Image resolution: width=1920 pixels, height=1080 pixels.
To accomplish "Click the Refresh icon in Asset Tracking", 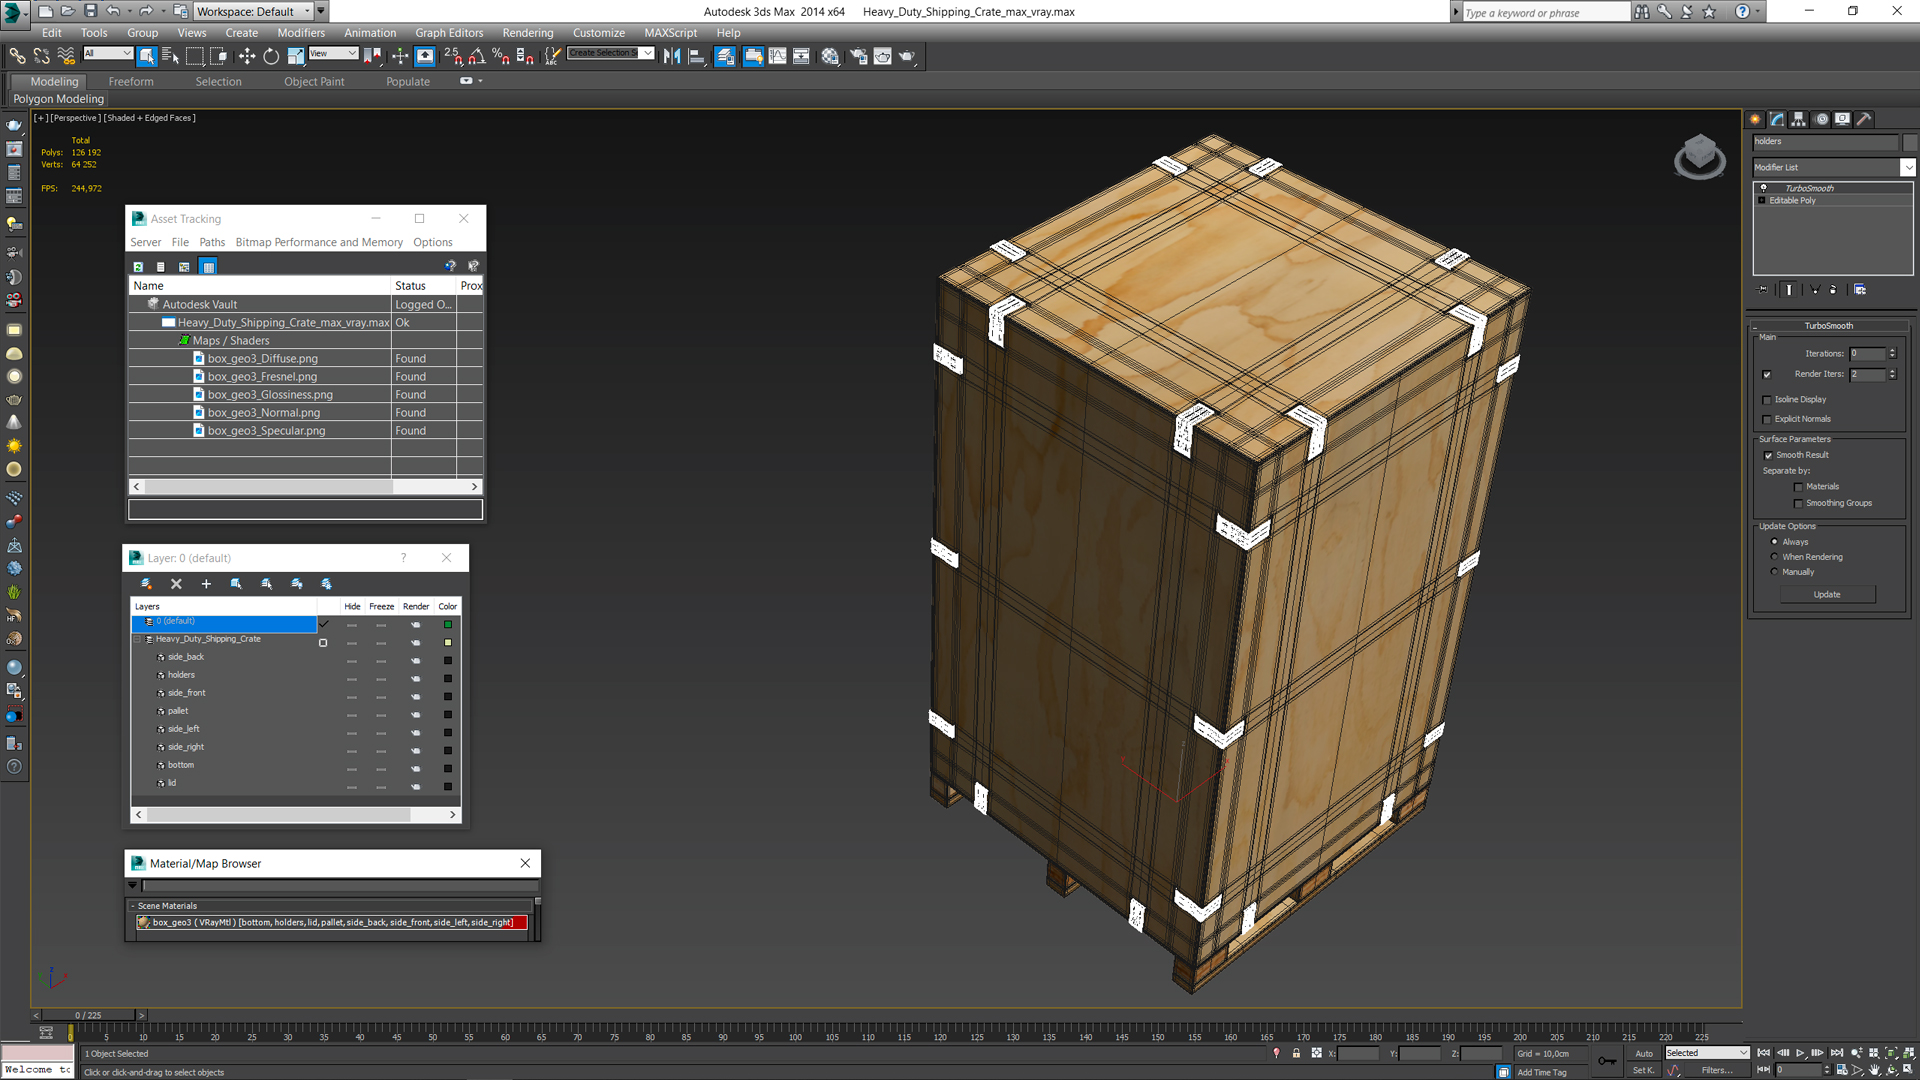I will [x=138, y=266].
